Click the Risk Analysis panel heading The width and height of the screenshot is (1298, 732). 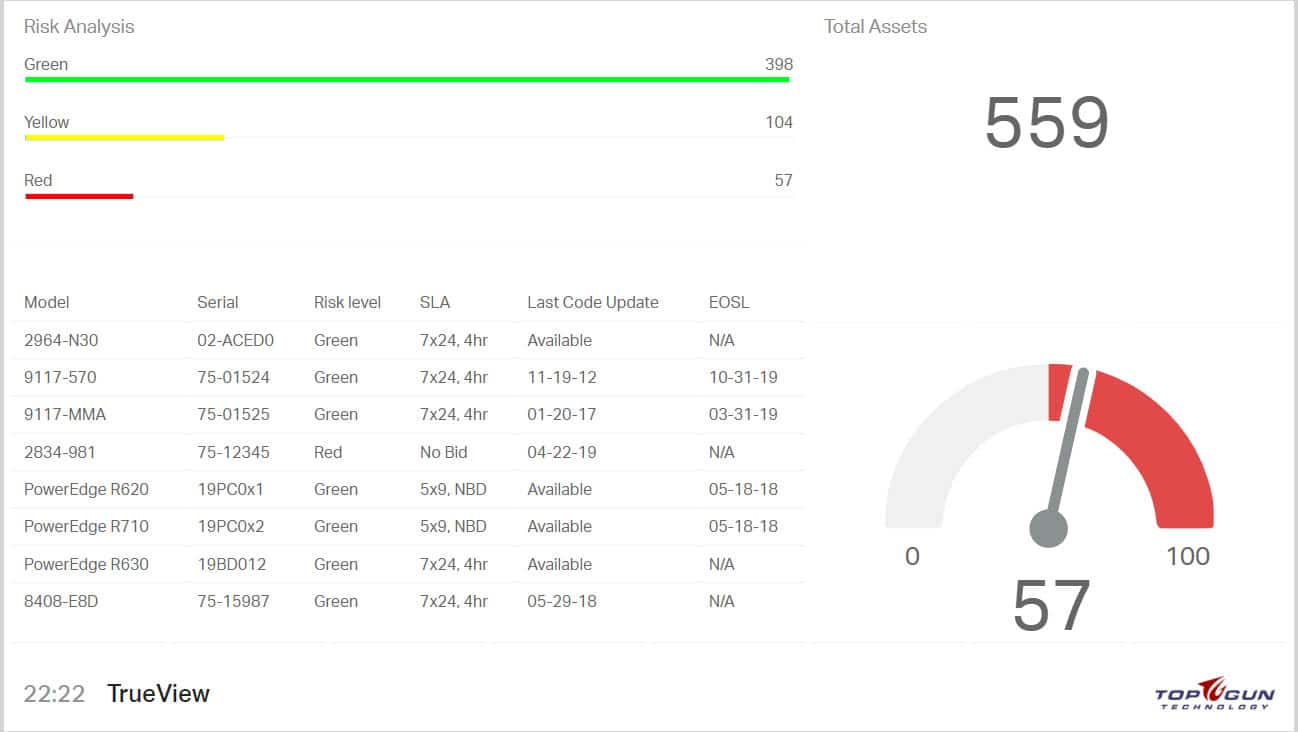tap(79, 27)
